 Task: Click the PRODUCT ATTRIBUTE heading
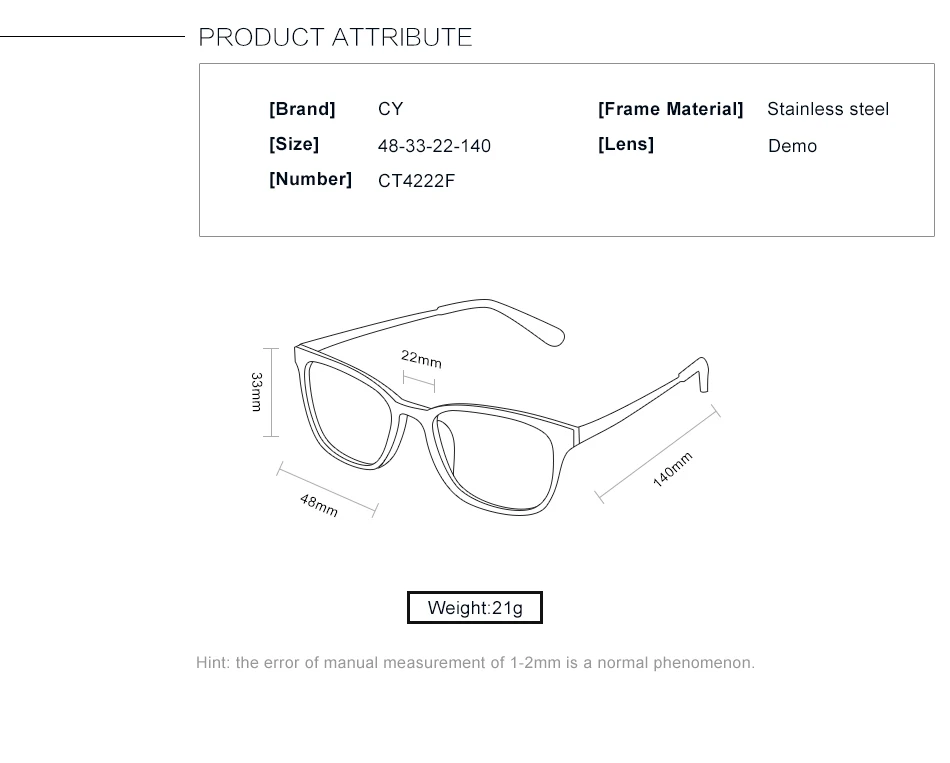pyautogui.click(x=335, y=37)
